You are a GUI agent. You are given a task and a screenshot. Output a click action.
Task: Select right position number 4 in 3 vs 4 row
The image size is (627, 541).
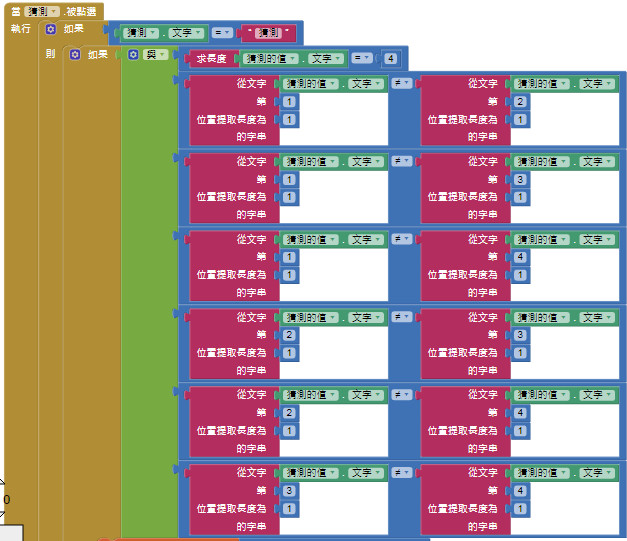pos(520,491)
